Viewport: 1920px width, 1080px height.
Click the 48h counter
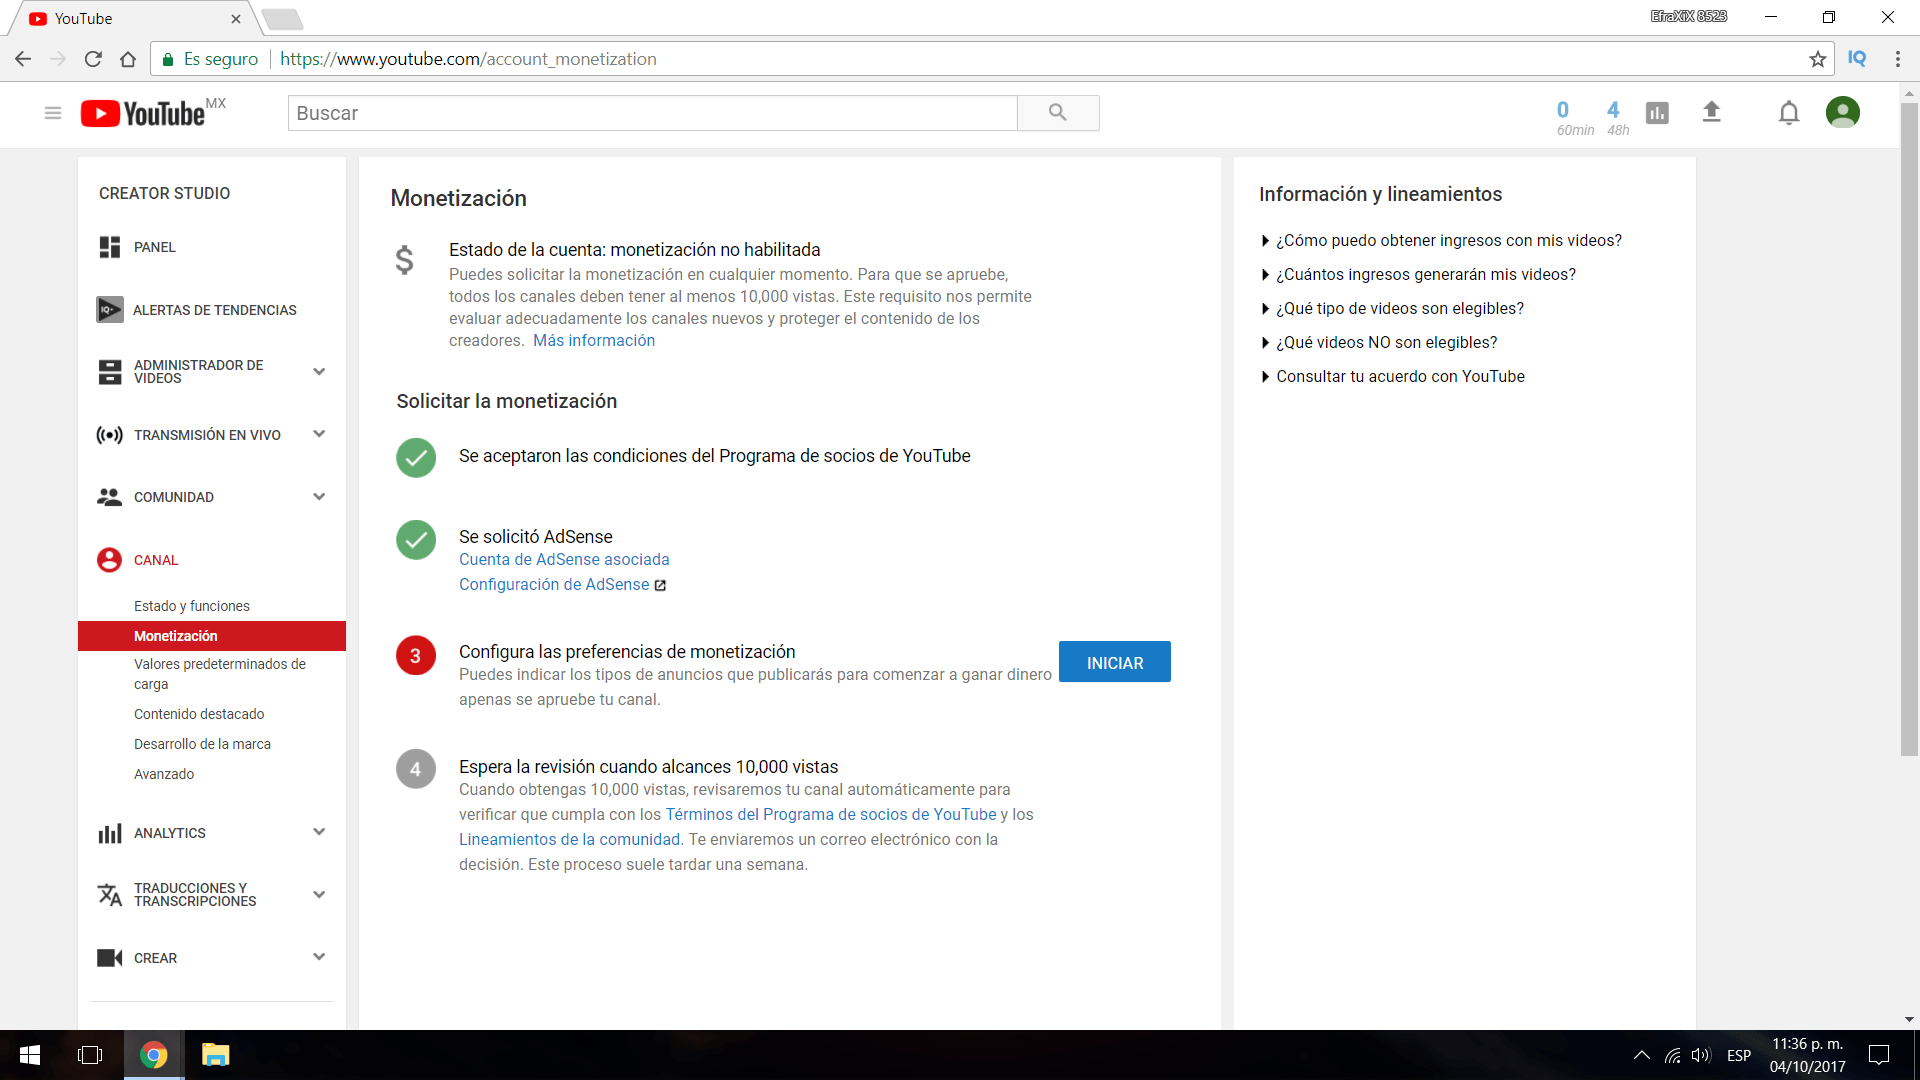pyautogui.click(x=1617, y=118)
